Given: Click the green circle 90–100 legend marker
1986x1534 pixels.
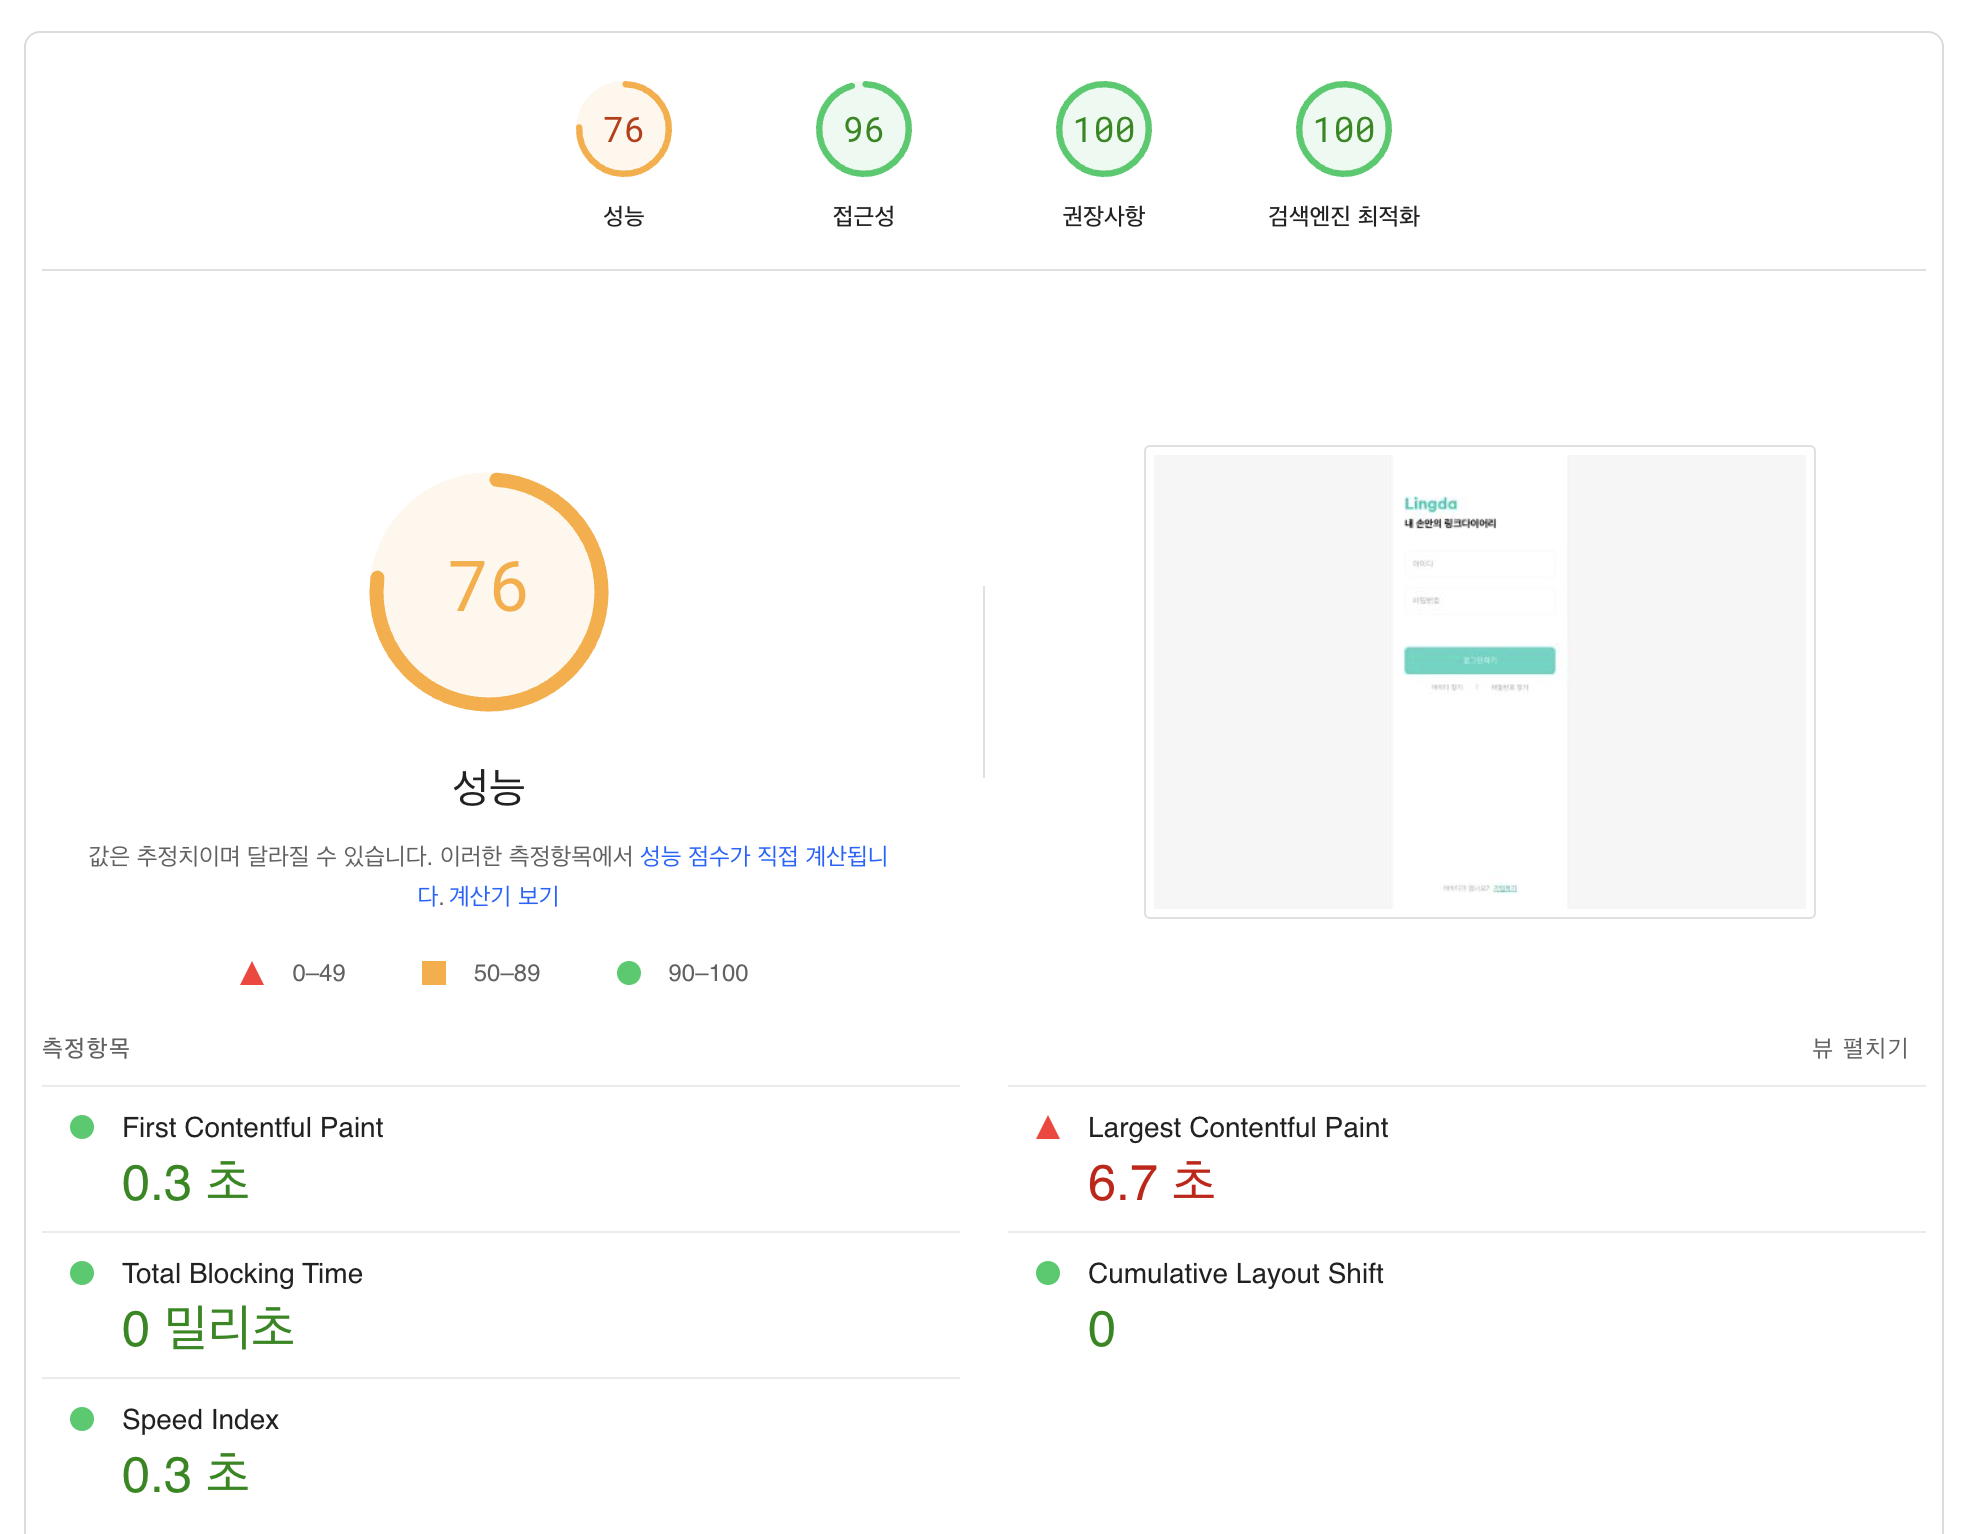Looking at the screenshot, I should pos(629,973).
